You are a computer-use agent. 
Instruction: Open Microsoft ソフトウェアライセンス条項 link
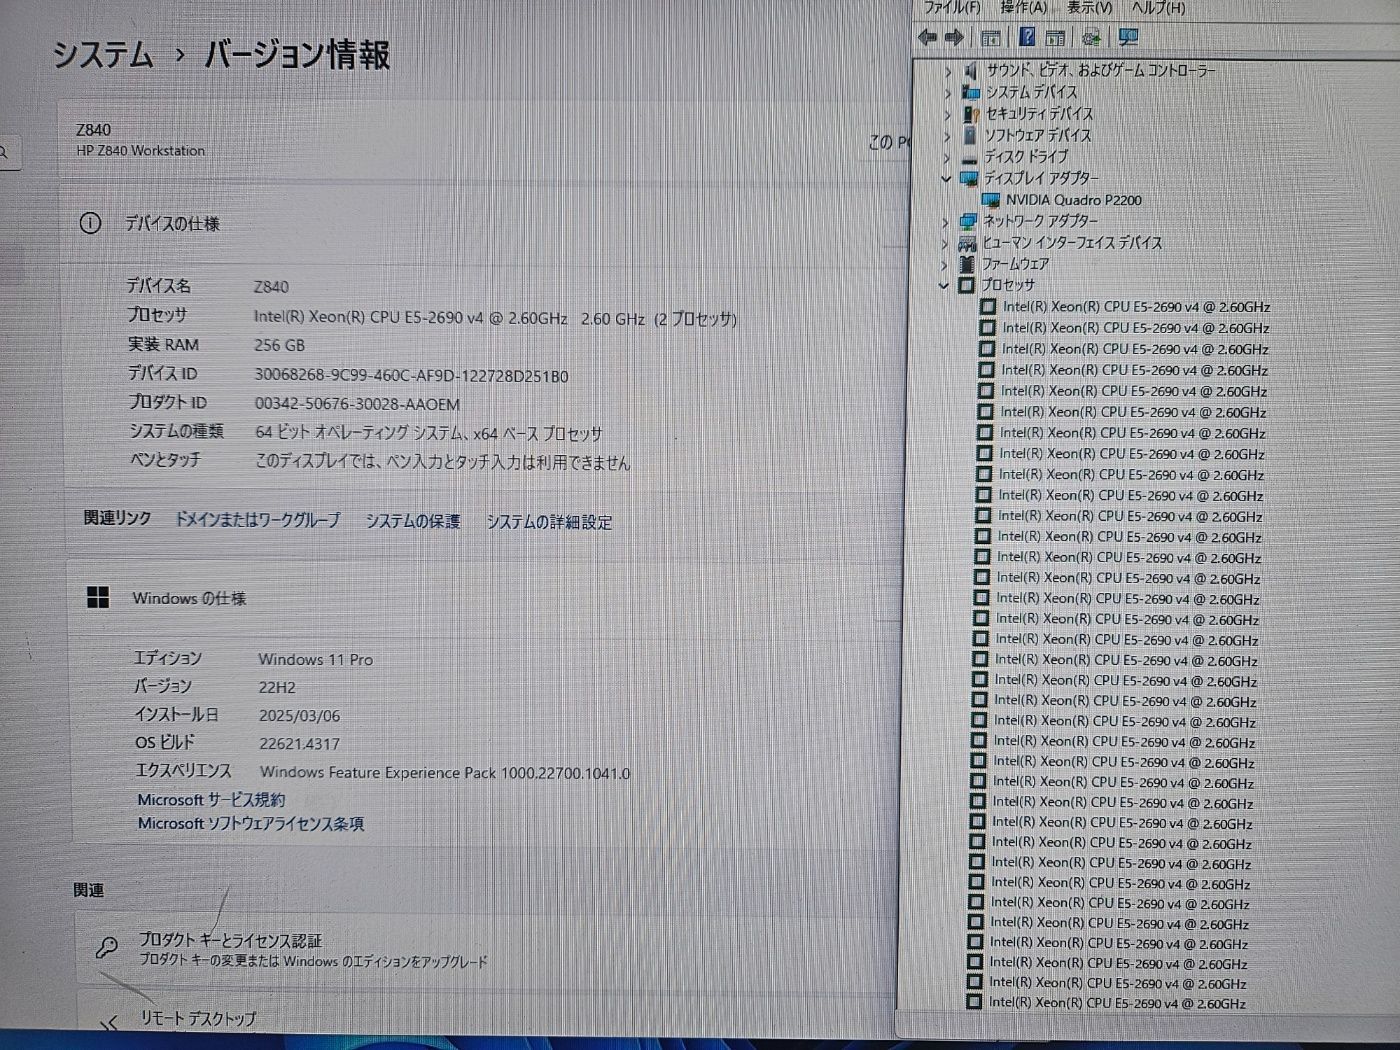251,824
